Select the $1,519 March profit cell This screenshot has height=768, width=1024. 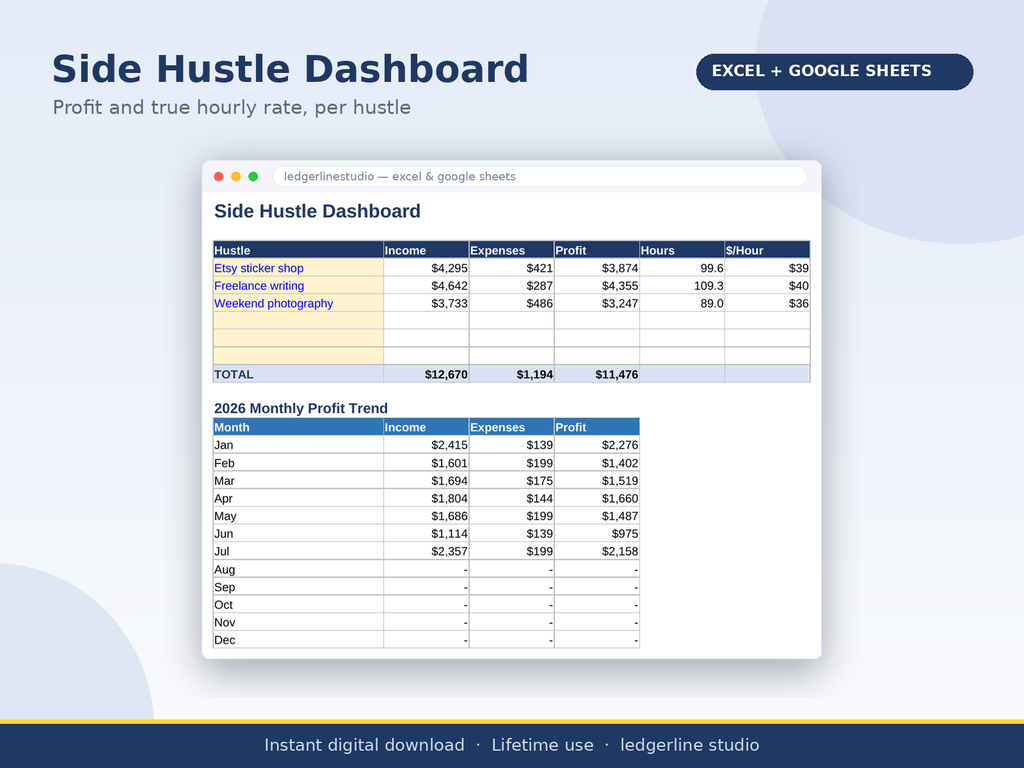(x=597, y=481)
